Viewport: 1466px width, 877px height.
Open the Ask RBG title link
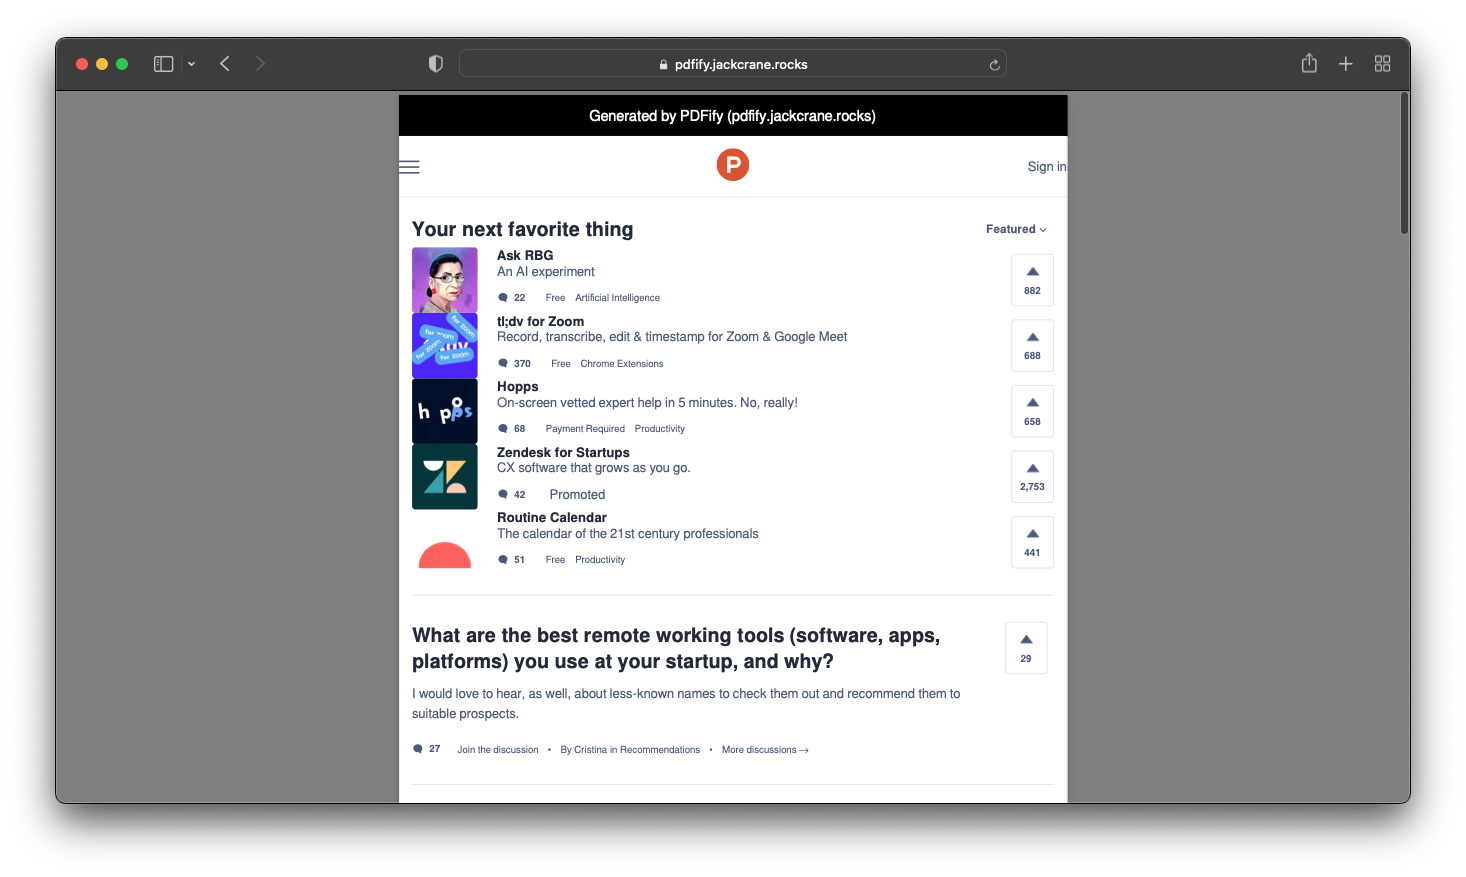pos(525,255)
